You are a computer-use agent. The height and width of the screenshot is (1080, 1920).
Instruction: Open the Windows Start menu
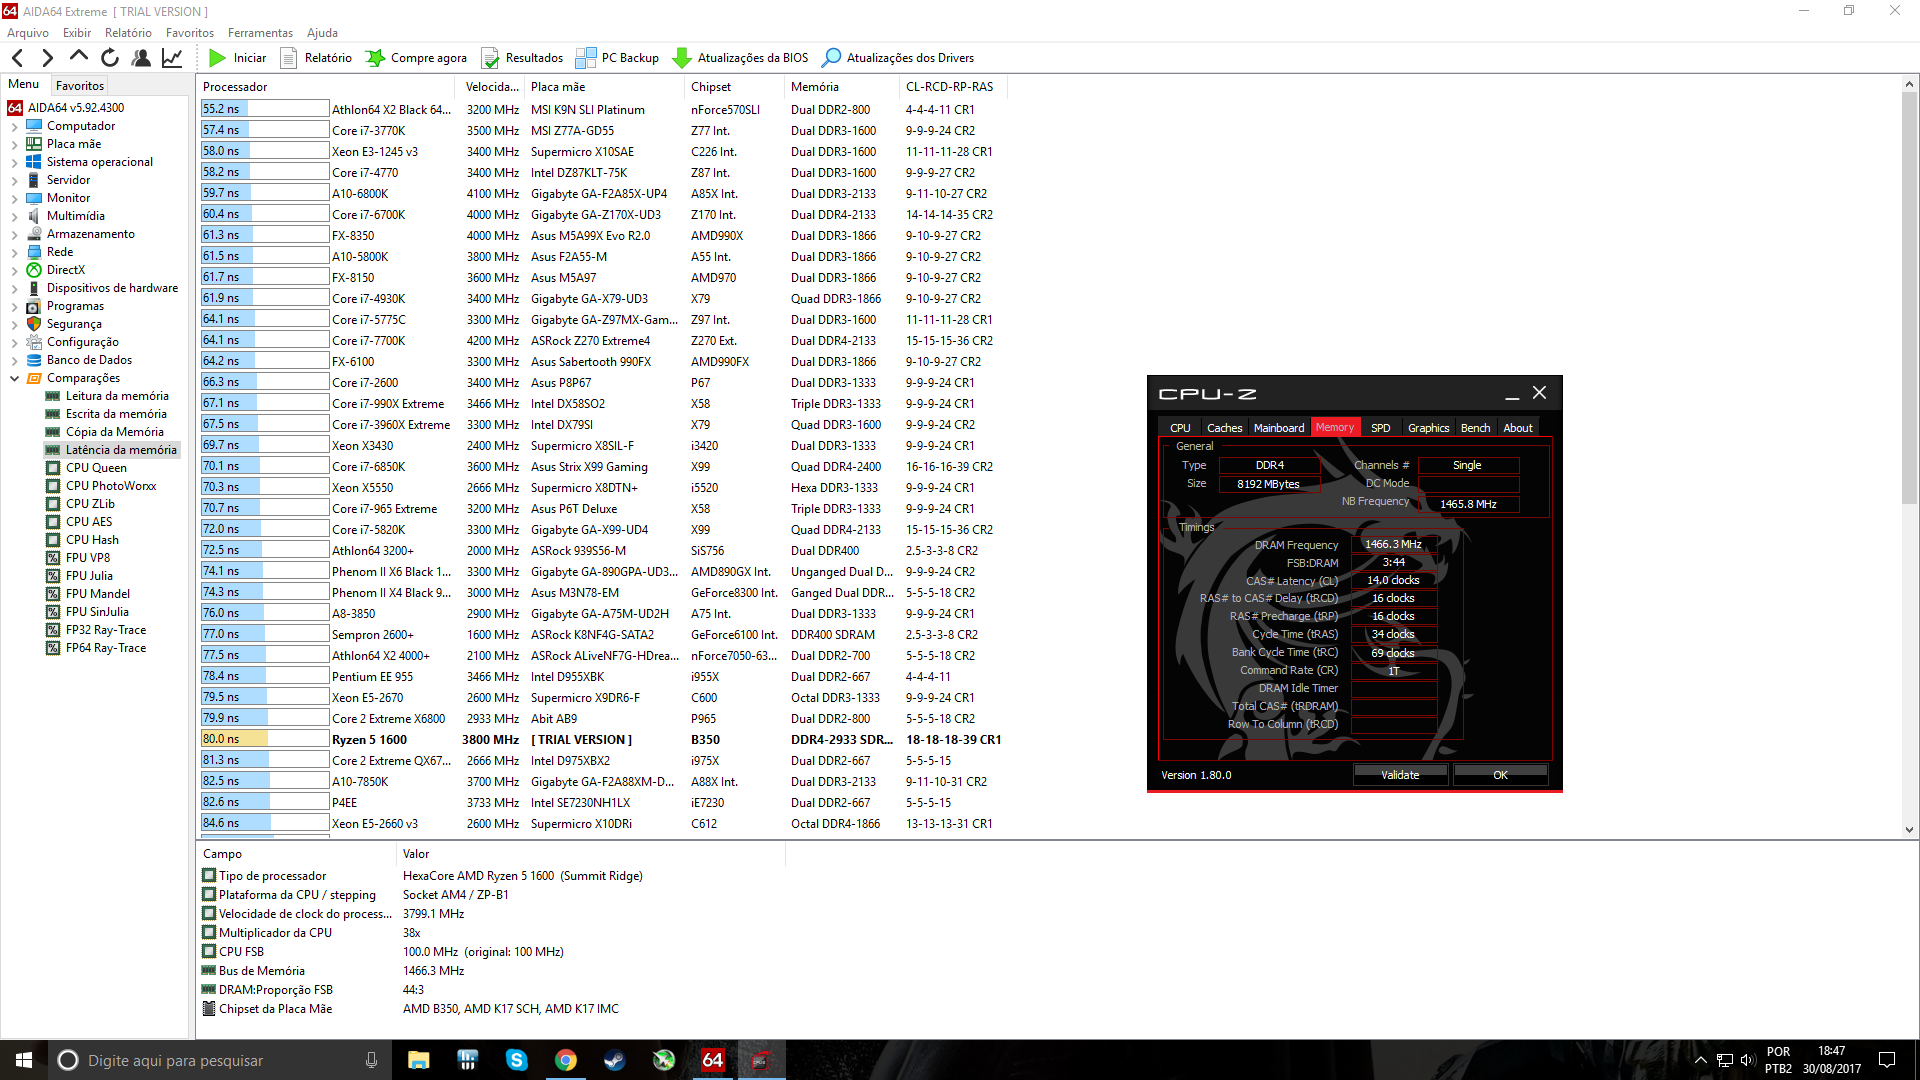(24, 1060)
